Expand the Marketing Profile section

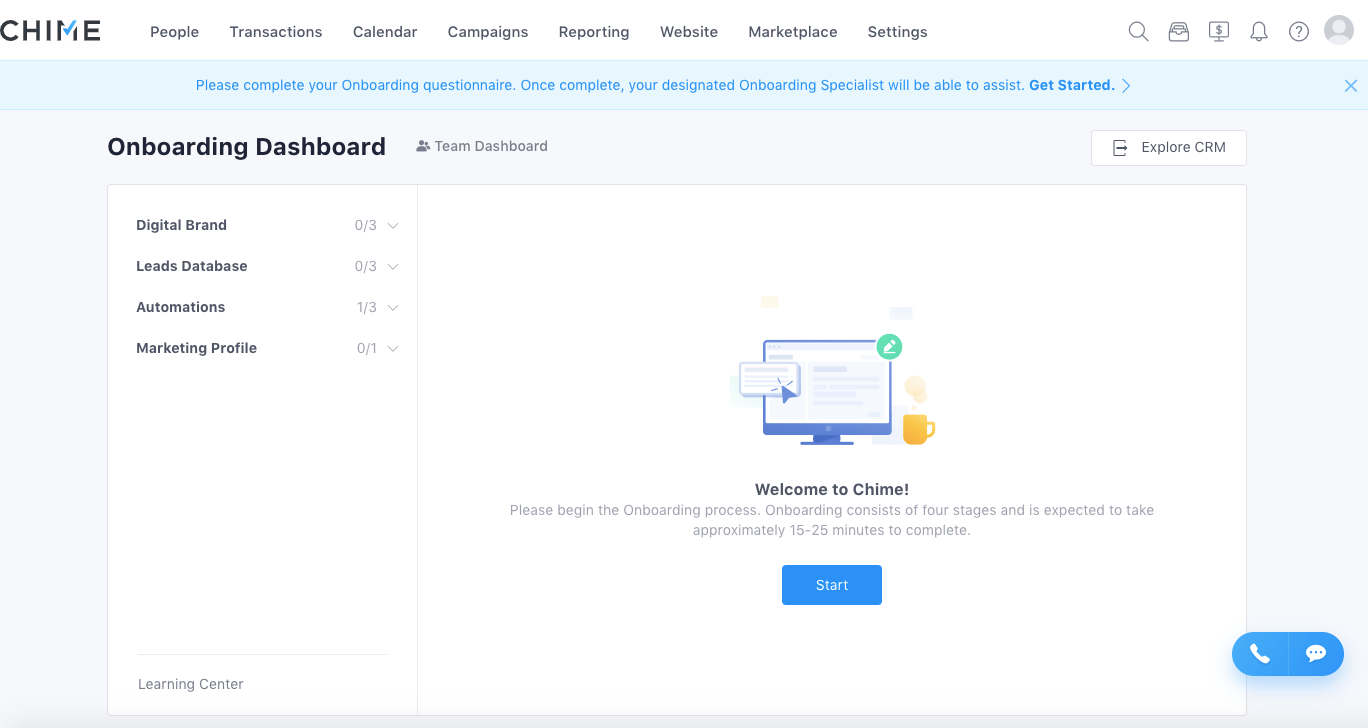(393, 349)
